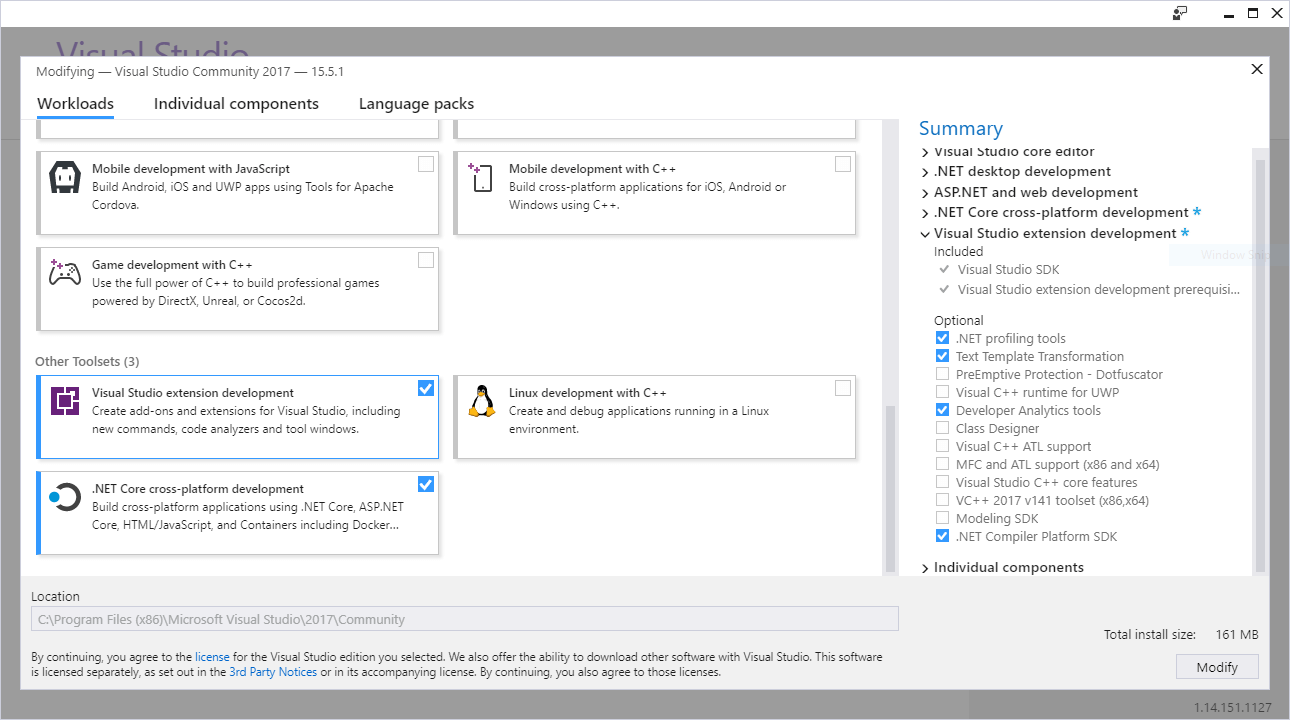The image size is (1290, 720).
Task: Click the Summary panel vertical scrollbar
Action: point(1260,364)
